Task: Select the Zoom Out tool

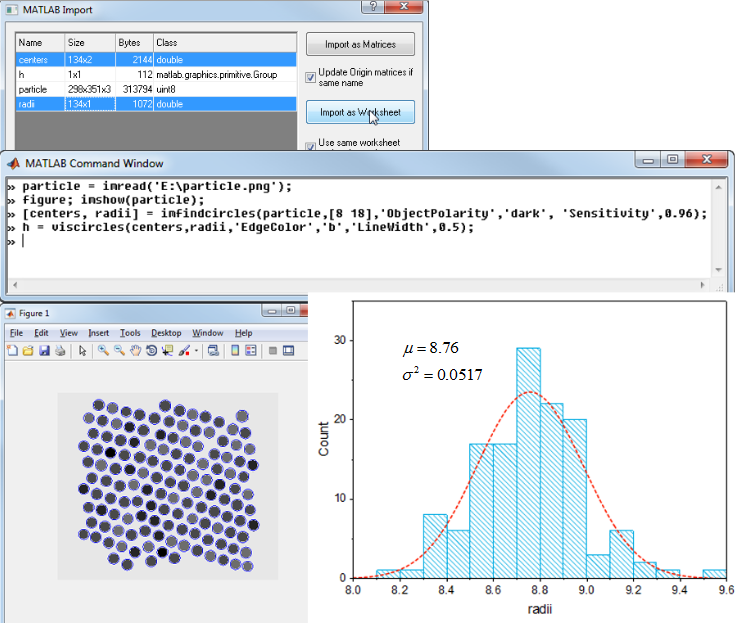Action: point(119,351)
